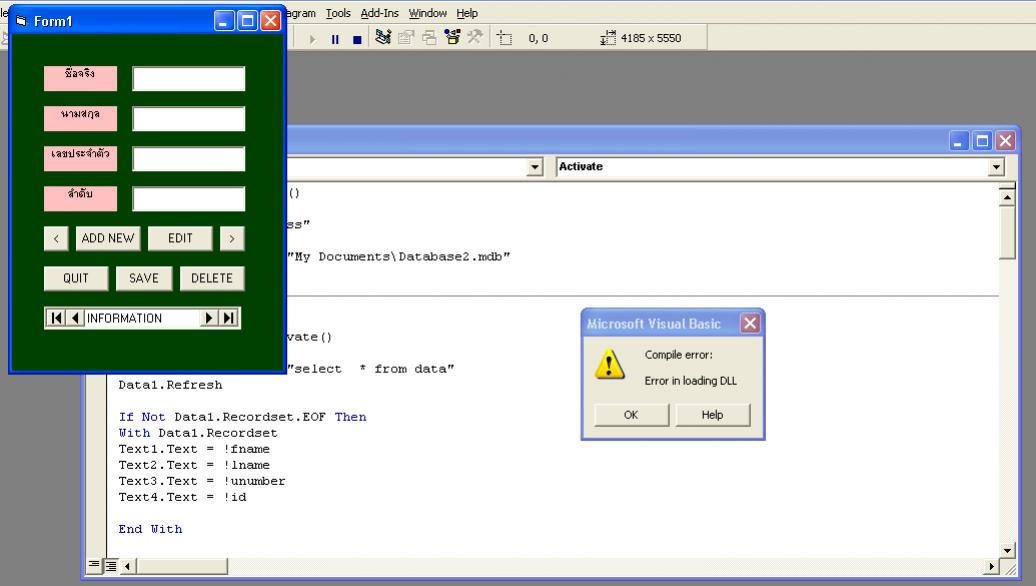Open the Object dropdown in code window
The width and height of the screenshot is (1036, 586).
535,167
